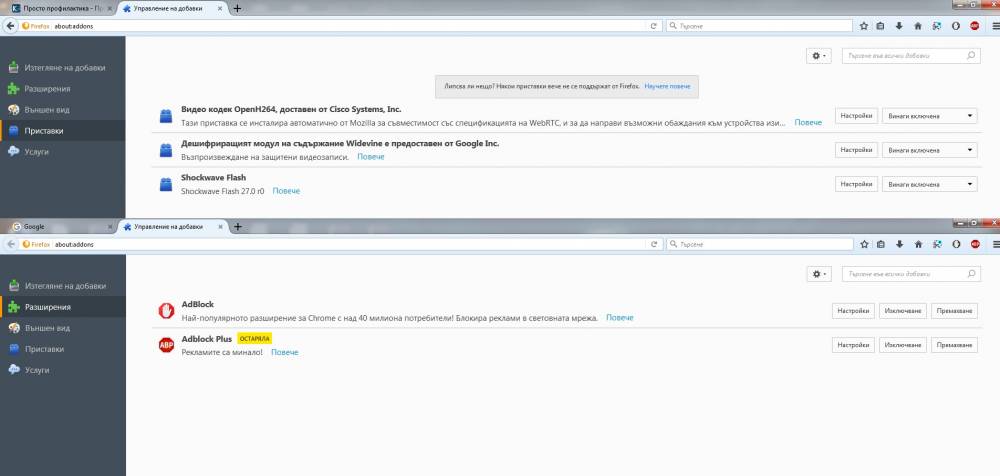The width and height of the screenshot is (1000, 476).
Task: Show bookmarks list in bottom window toolbar
Action: (x=881, y=244)
